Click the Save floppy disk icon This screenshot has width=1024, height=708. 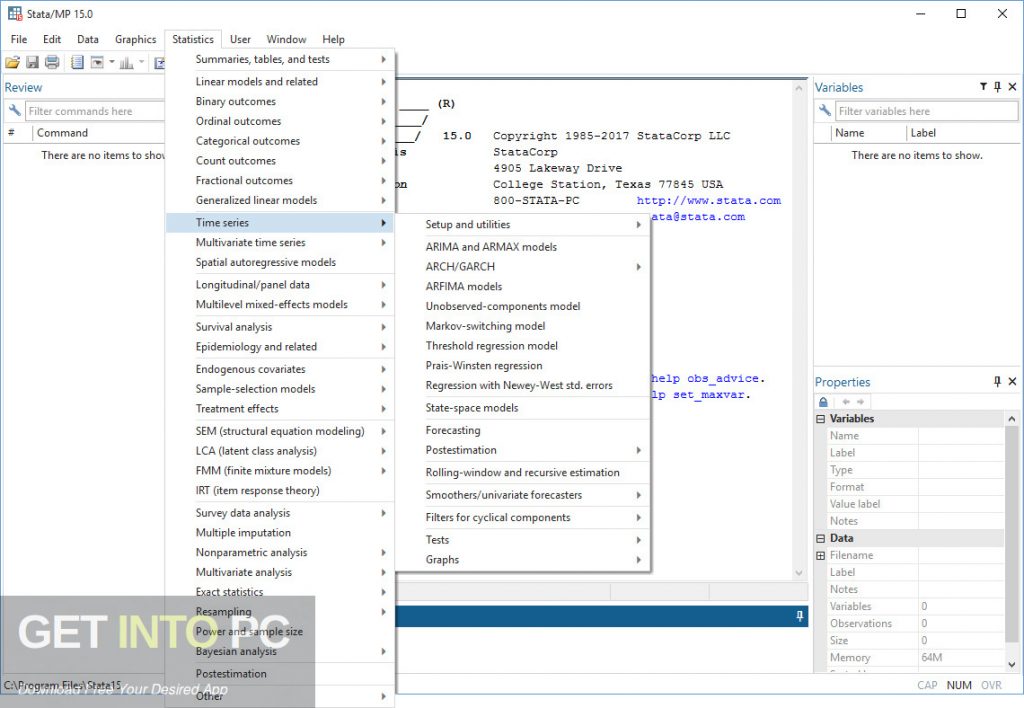coord(32,63)
